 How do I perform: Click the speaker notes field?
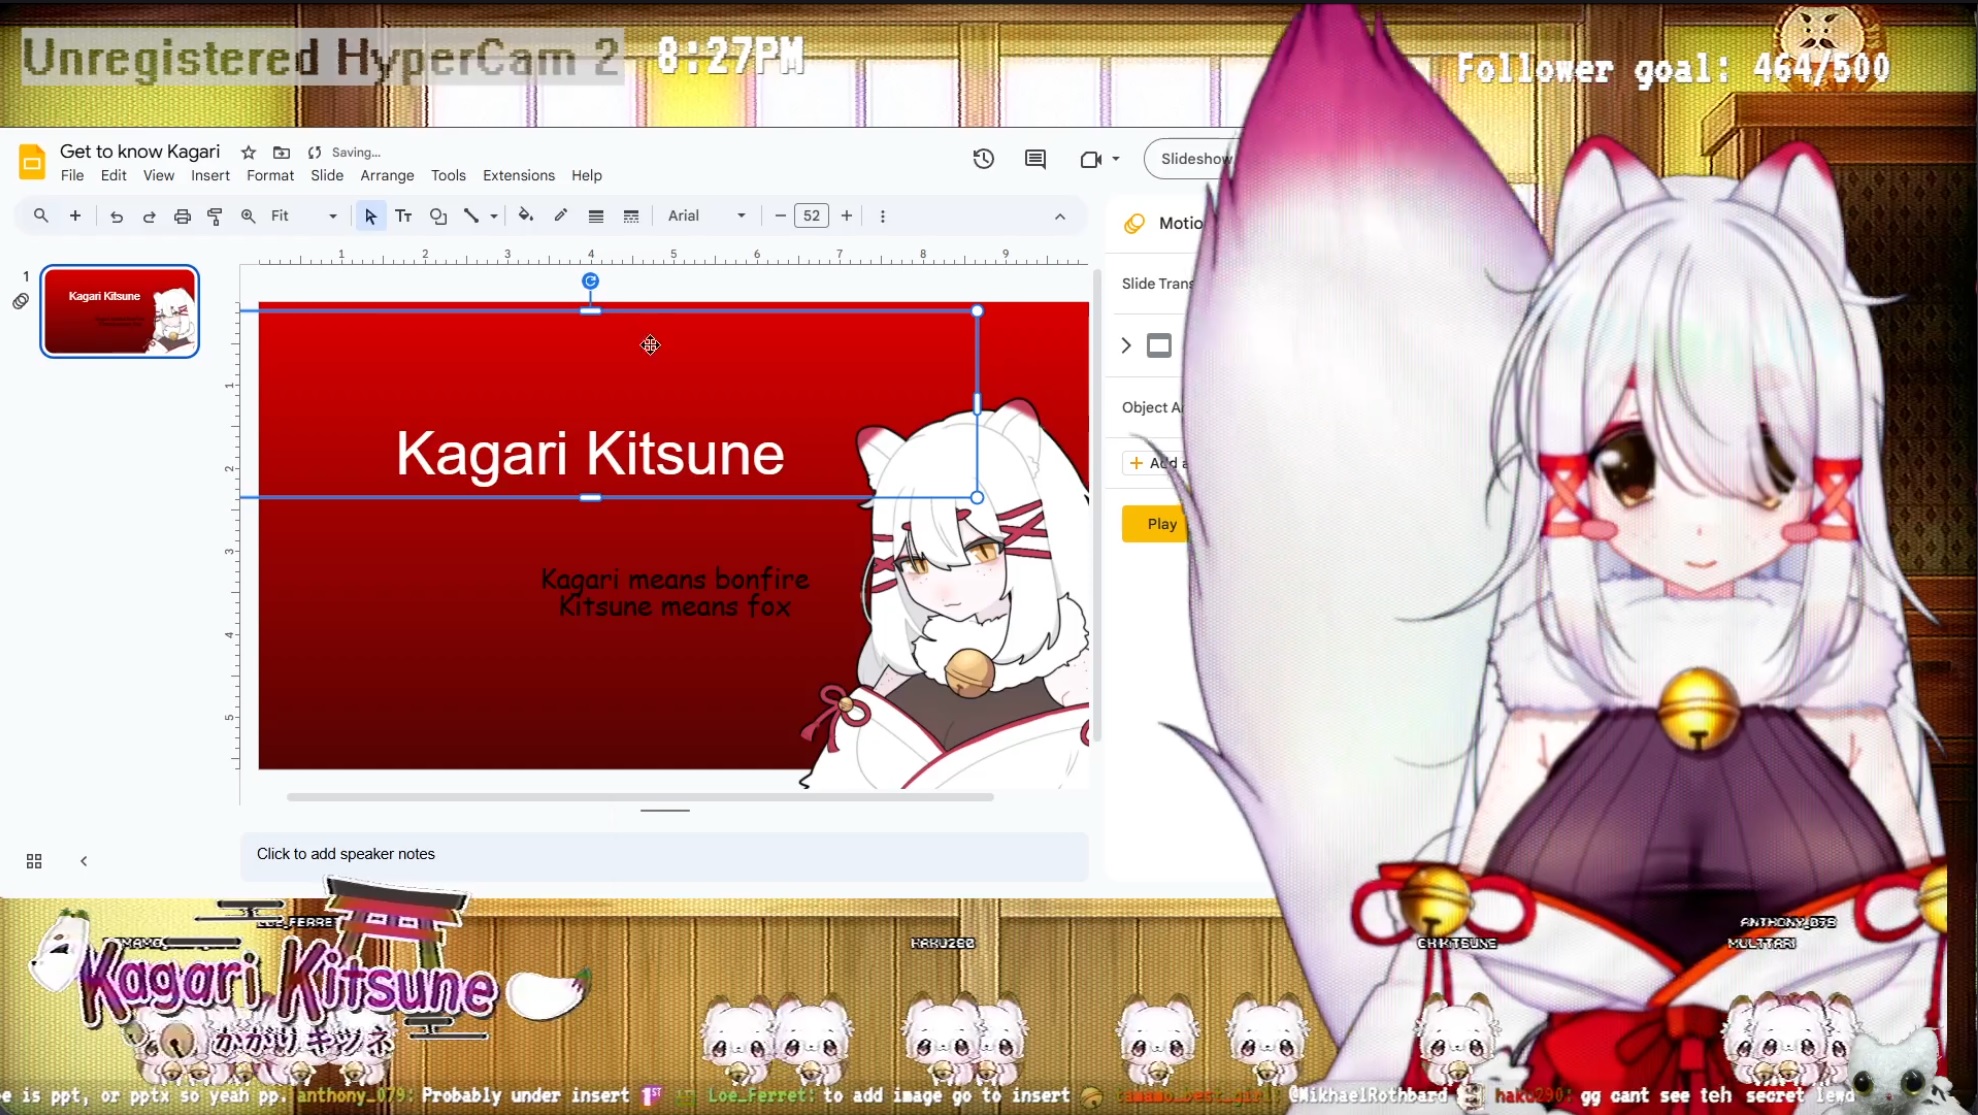click(664, 854)
